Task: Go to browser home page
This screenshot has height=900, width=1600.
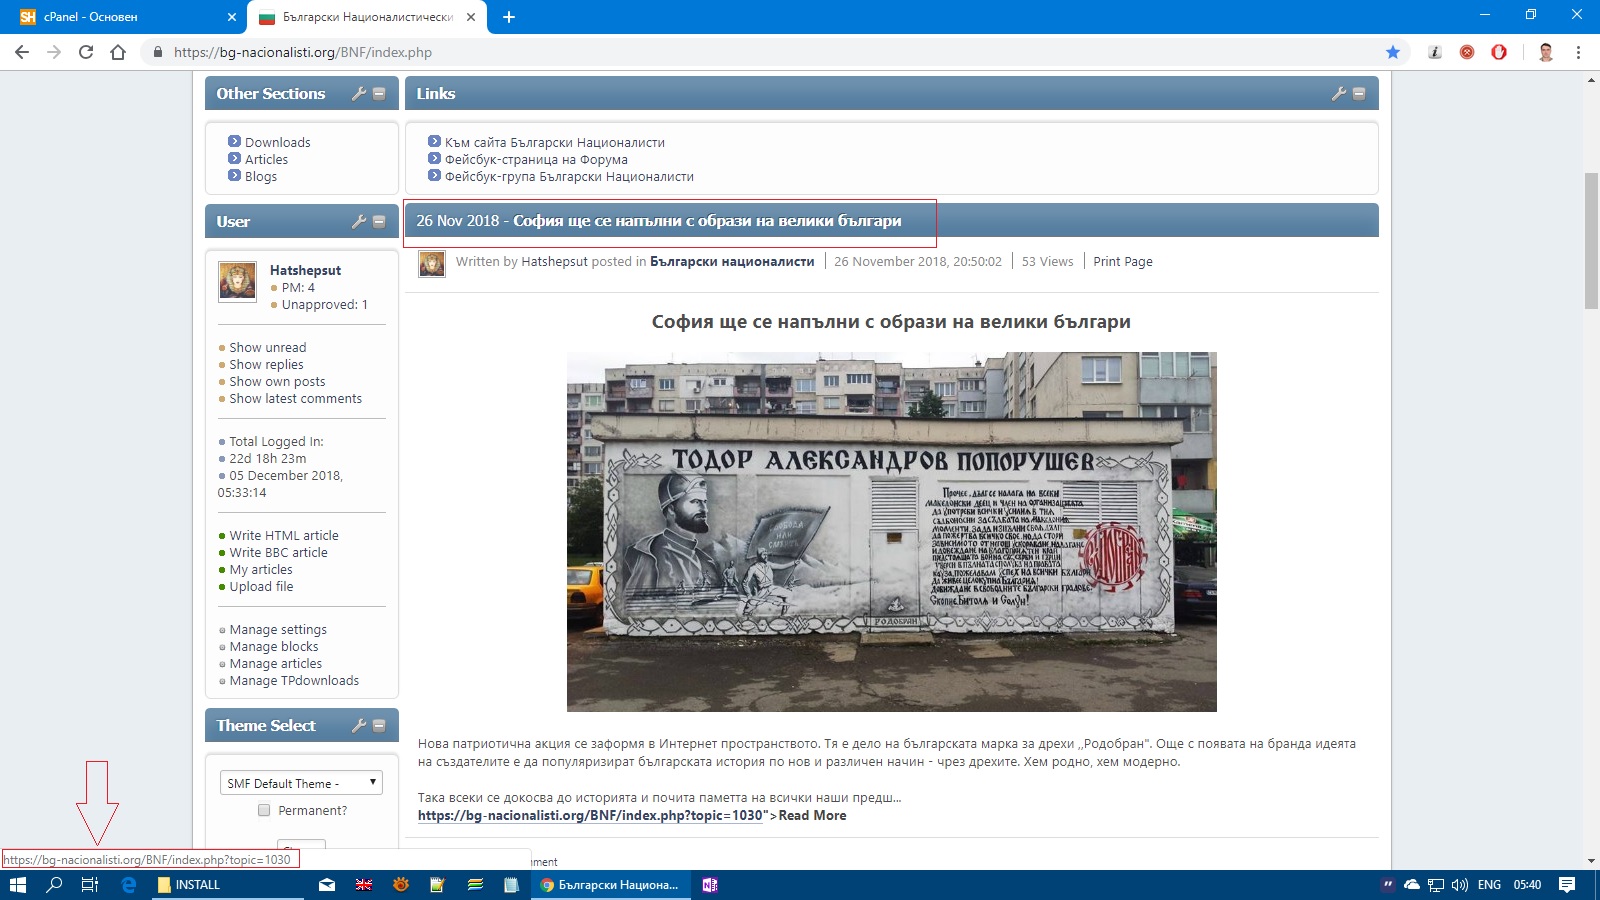Action: pos(118,52)
